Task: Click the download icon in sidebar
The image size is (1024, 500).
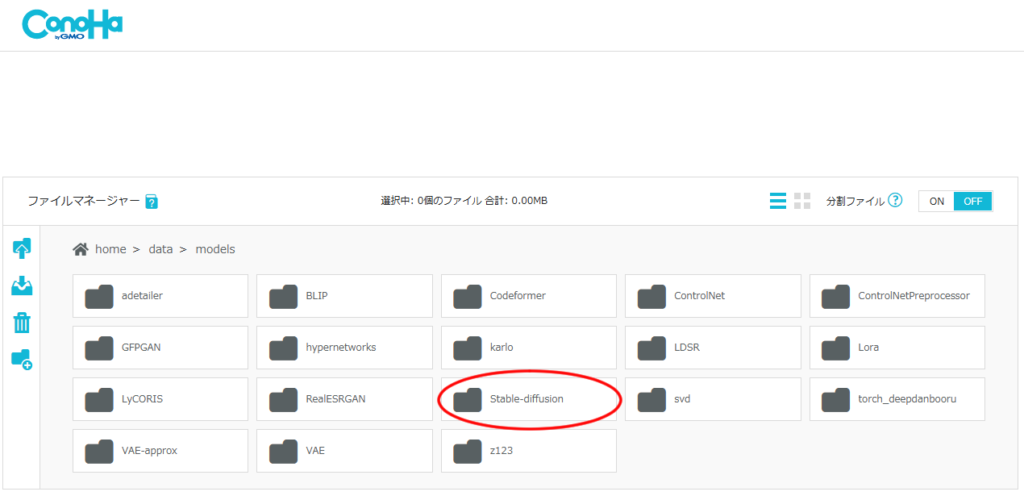Action: pyautogui.click(x=21, y=287)
